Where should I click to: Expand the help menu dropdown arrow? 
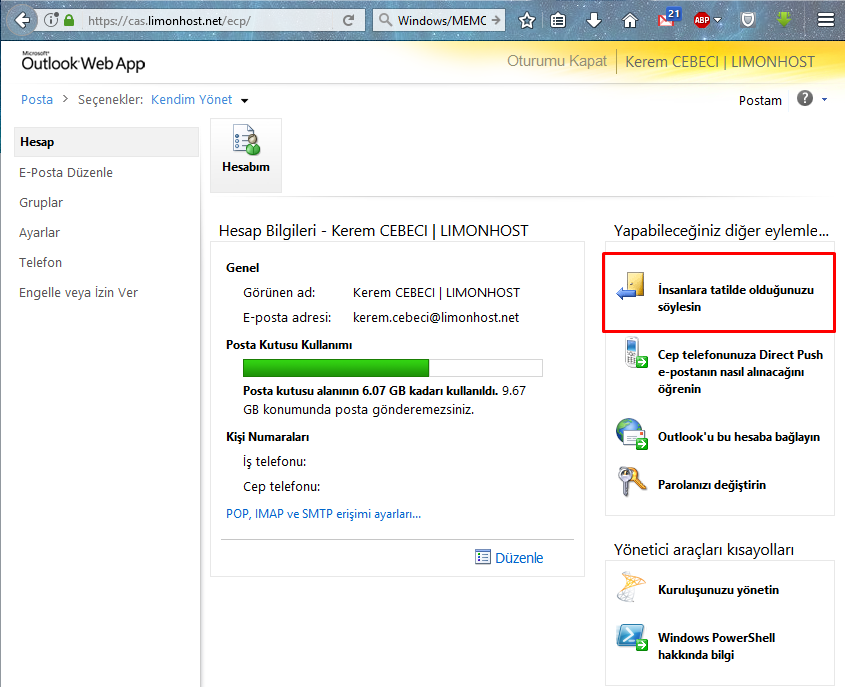824,100
